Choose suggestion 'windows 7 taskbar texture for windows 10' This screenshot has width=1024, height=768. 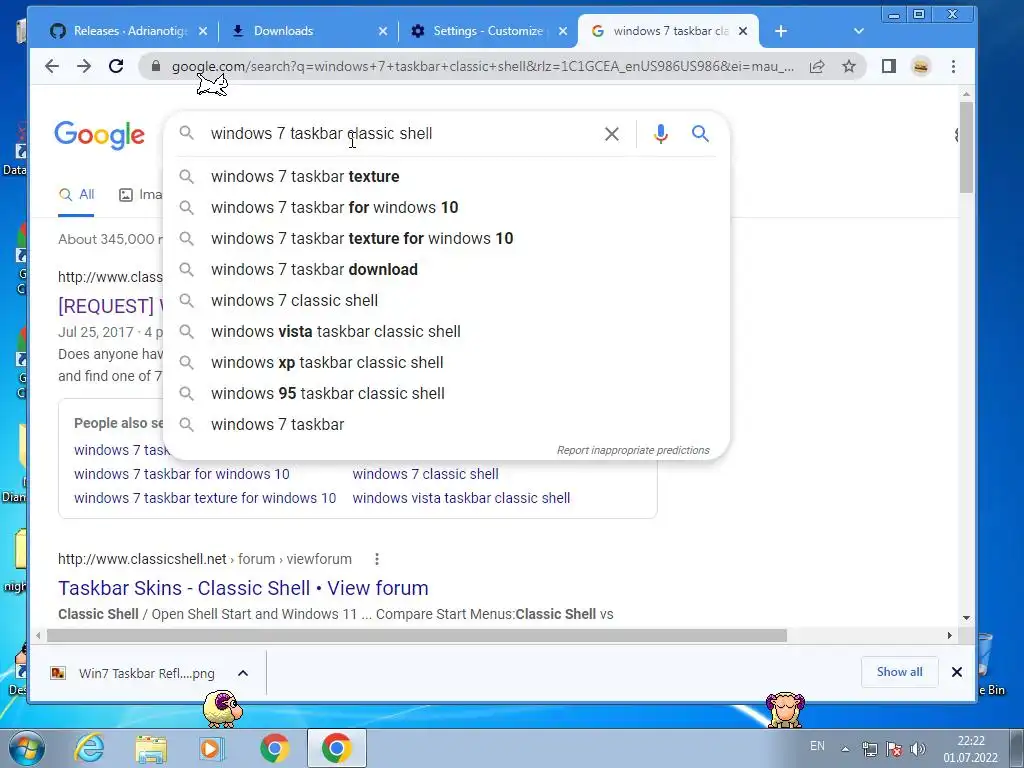click(446, 238)
